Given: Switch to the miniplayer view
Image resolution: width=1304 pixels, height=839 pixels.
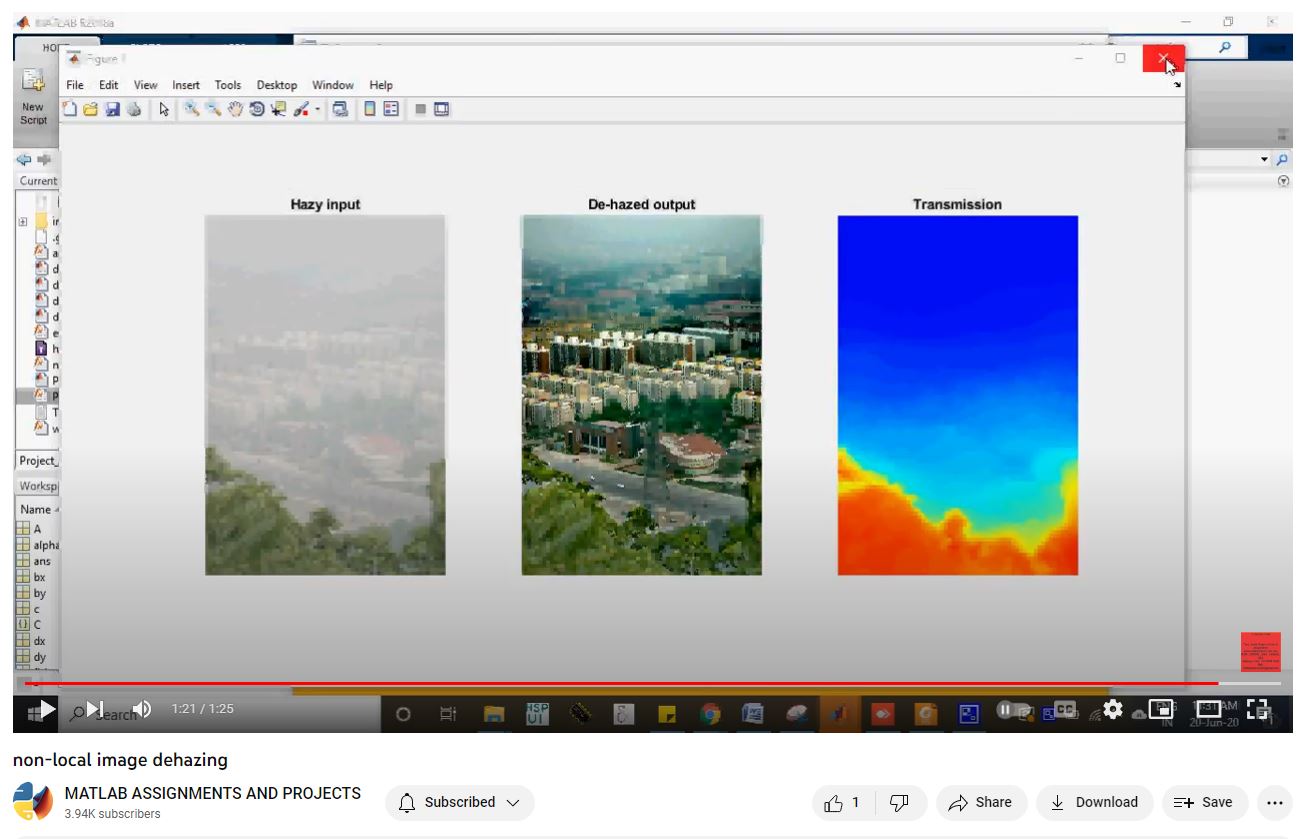Looking at the screenshot, I should 1161,709.
